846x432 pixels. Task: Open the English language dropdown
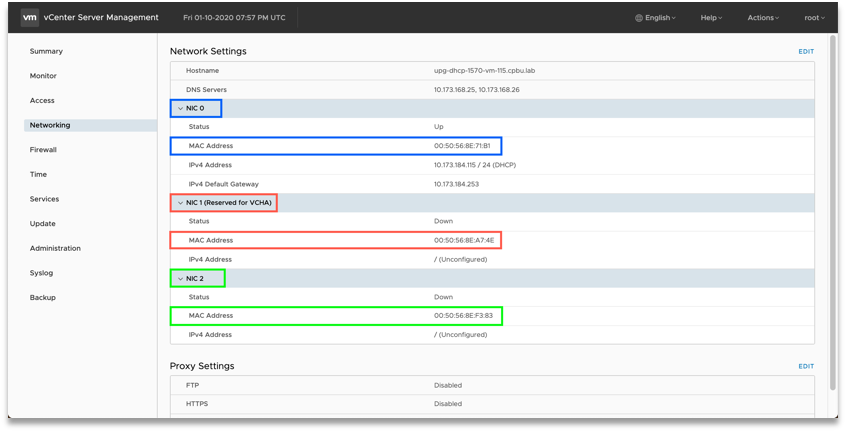[x=656, y=18]
